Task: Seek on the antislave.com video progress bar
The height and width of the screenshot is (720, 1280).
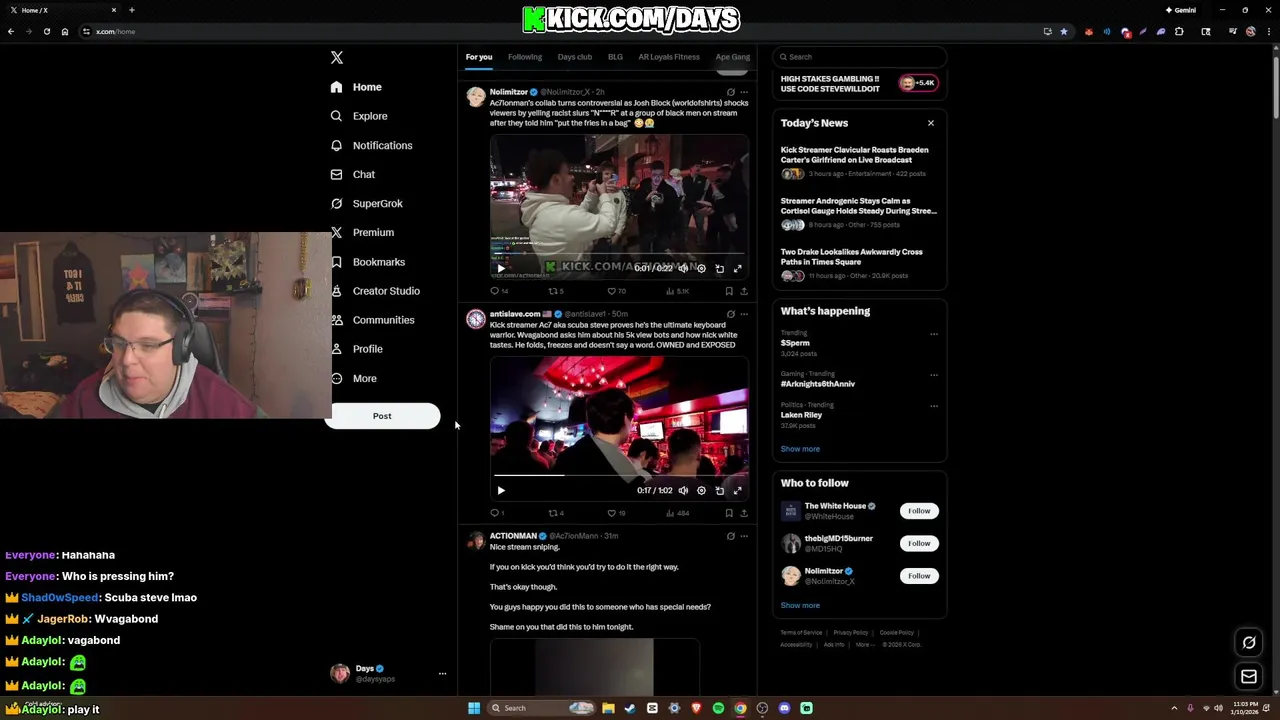Action: tap(619, 476)
